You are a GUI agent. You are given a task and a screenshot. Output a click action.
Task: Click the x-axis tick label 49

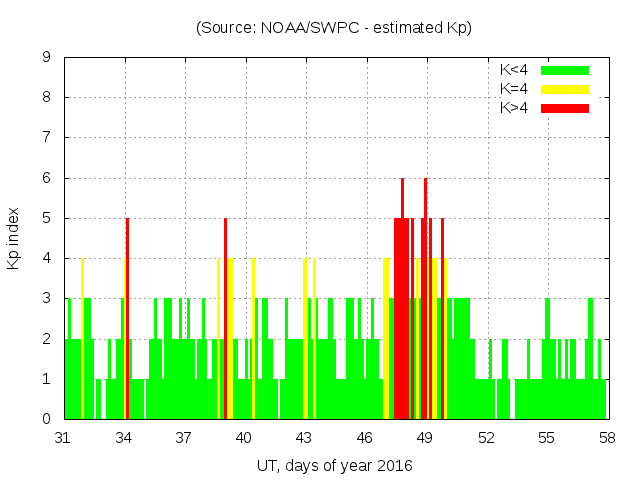pos(425,438)
